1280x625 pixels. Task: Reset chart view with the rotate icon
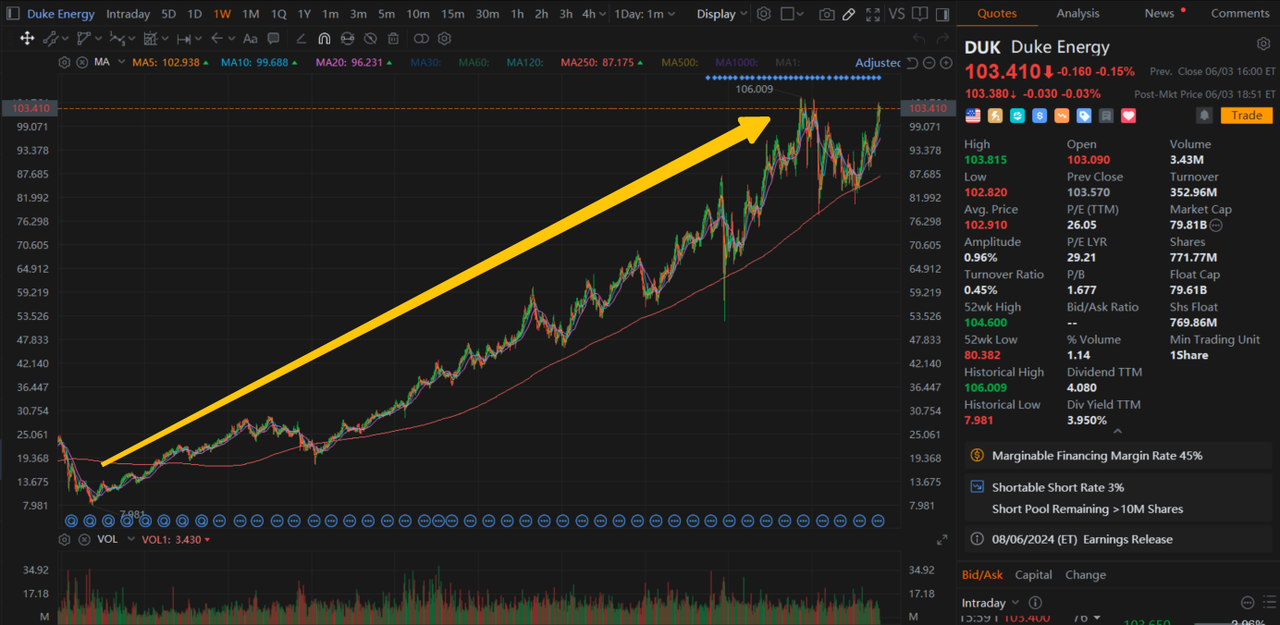[x=913, y=63]
